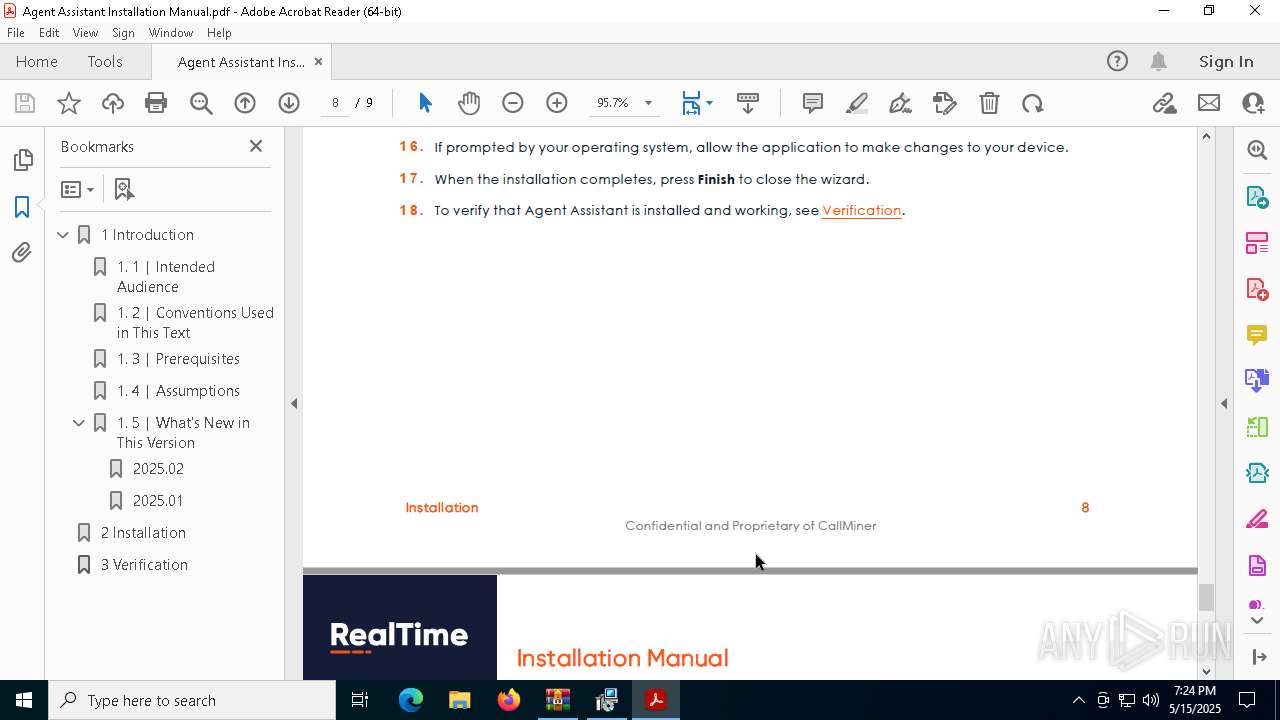This screenshot has width=1280, height=720.
Task: Open File Explorer from the taskbar
Action: coord(459,700)
